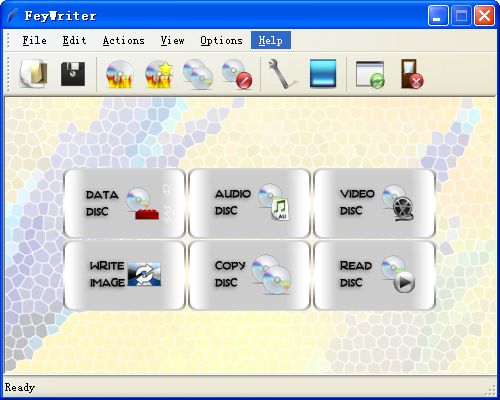Click the blue panel view icon

[x=323, y=73]
